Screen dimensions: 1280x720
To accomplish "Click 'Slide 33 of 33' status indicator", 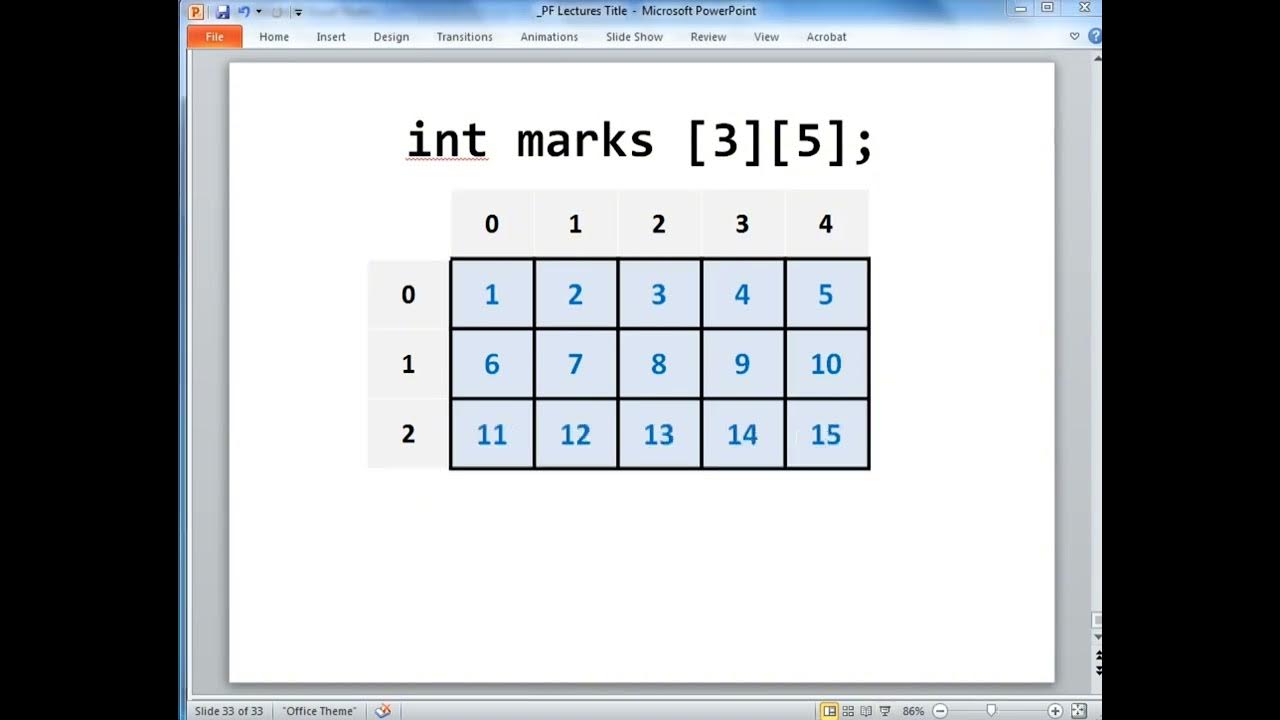I will pos(229,711).
